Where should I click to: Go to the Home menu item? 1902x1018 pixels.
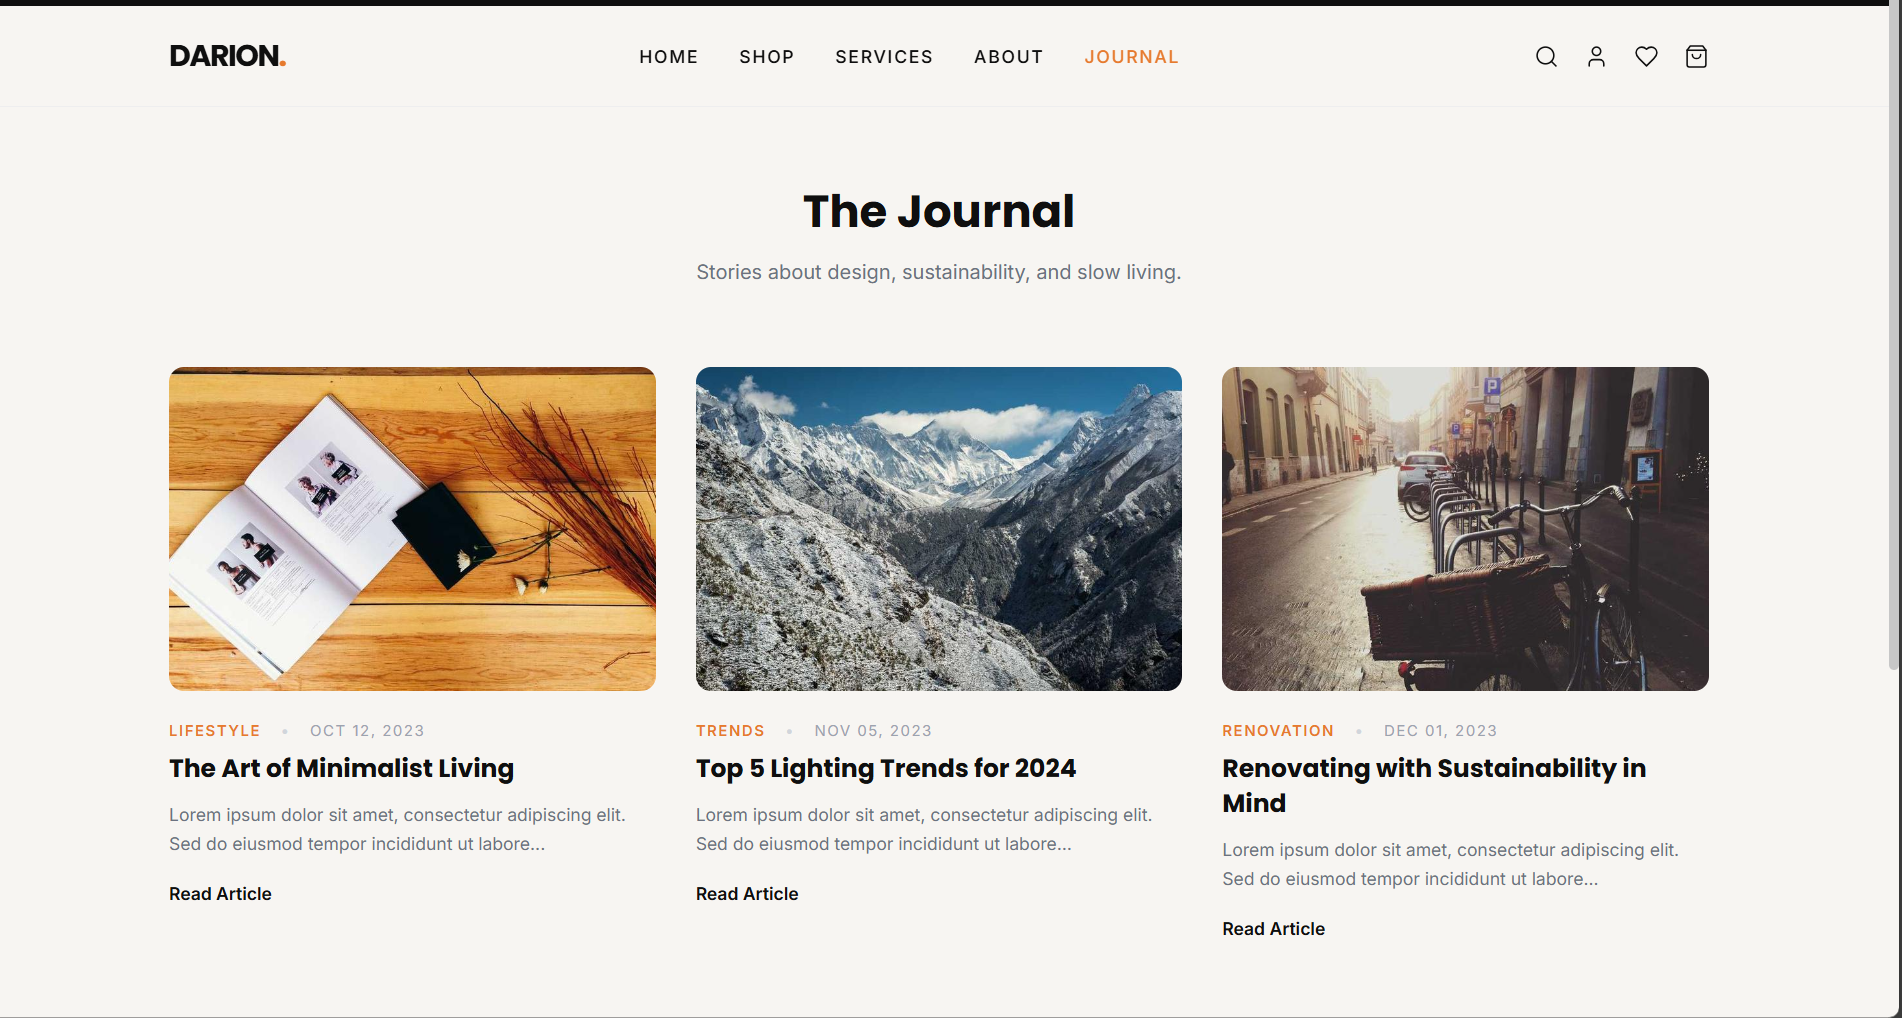coord(669,57)
